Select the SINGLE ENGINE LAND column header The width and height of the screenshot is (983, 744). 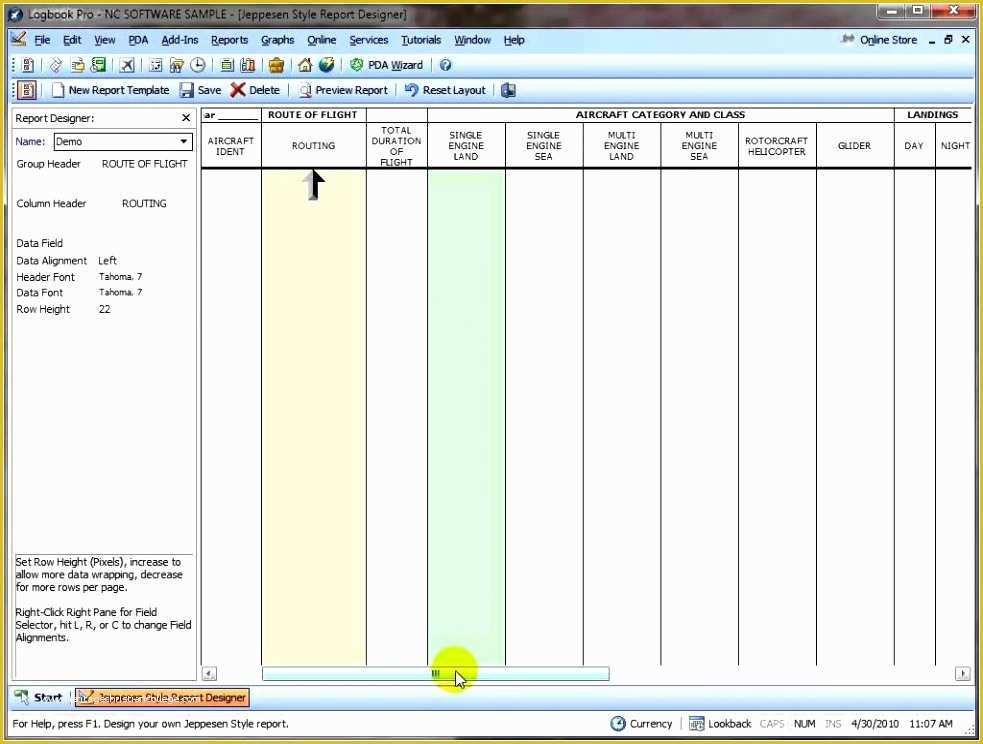coord(466,145)
